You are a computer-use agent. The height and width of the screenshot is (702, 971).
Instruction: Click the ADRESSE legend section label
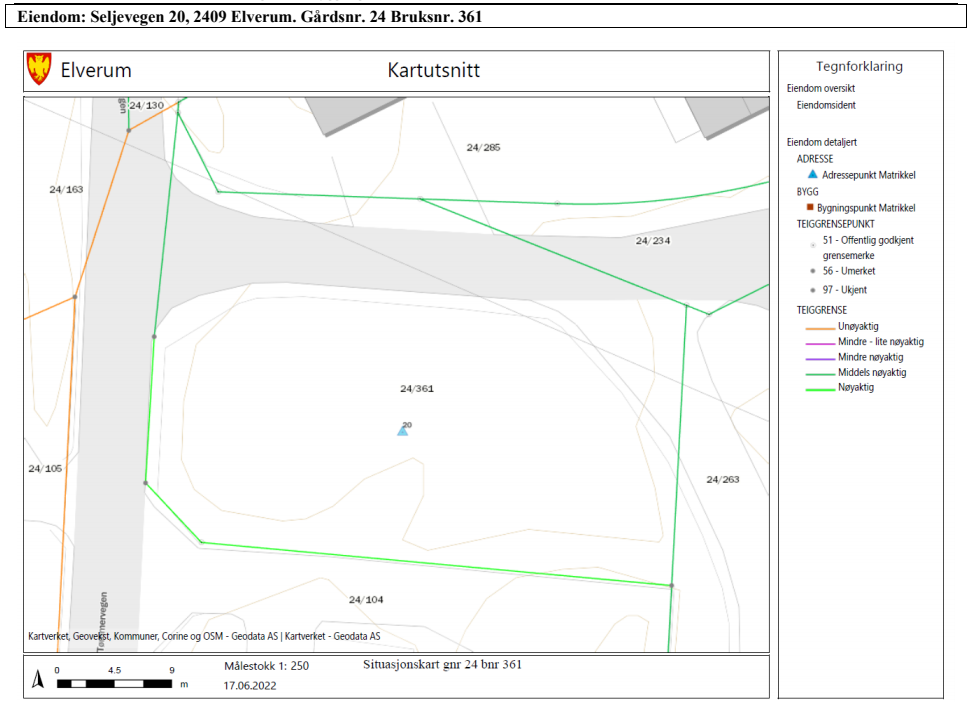814,159
